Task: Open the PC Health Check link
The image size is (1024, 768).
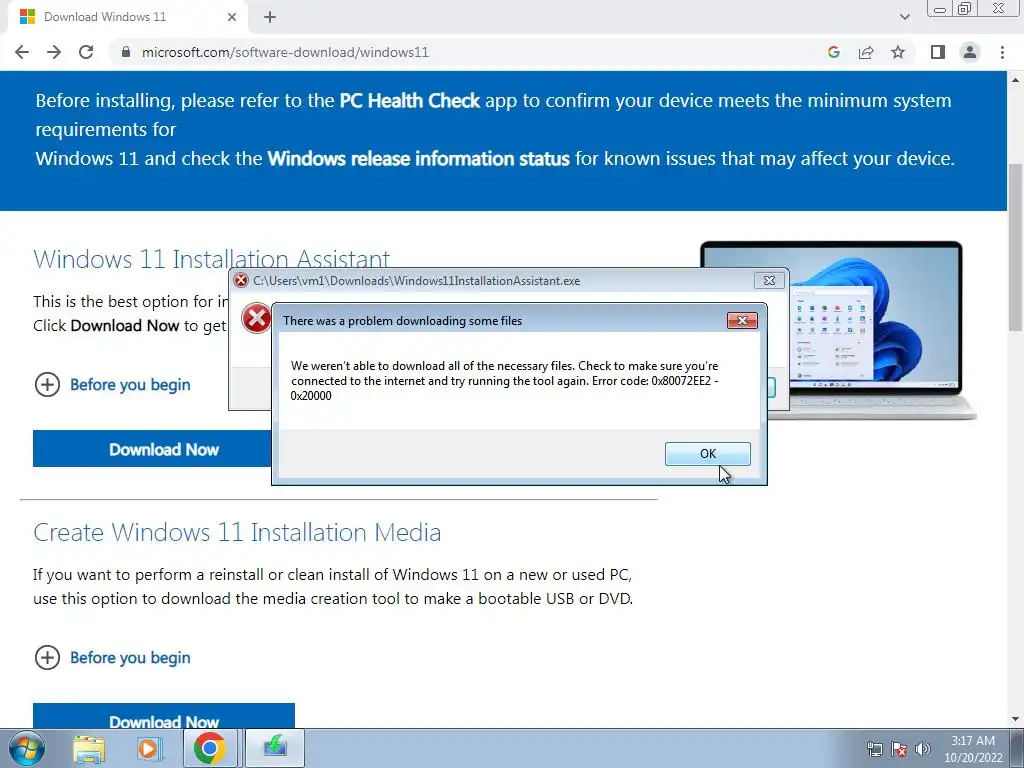Action: [409, 101]
